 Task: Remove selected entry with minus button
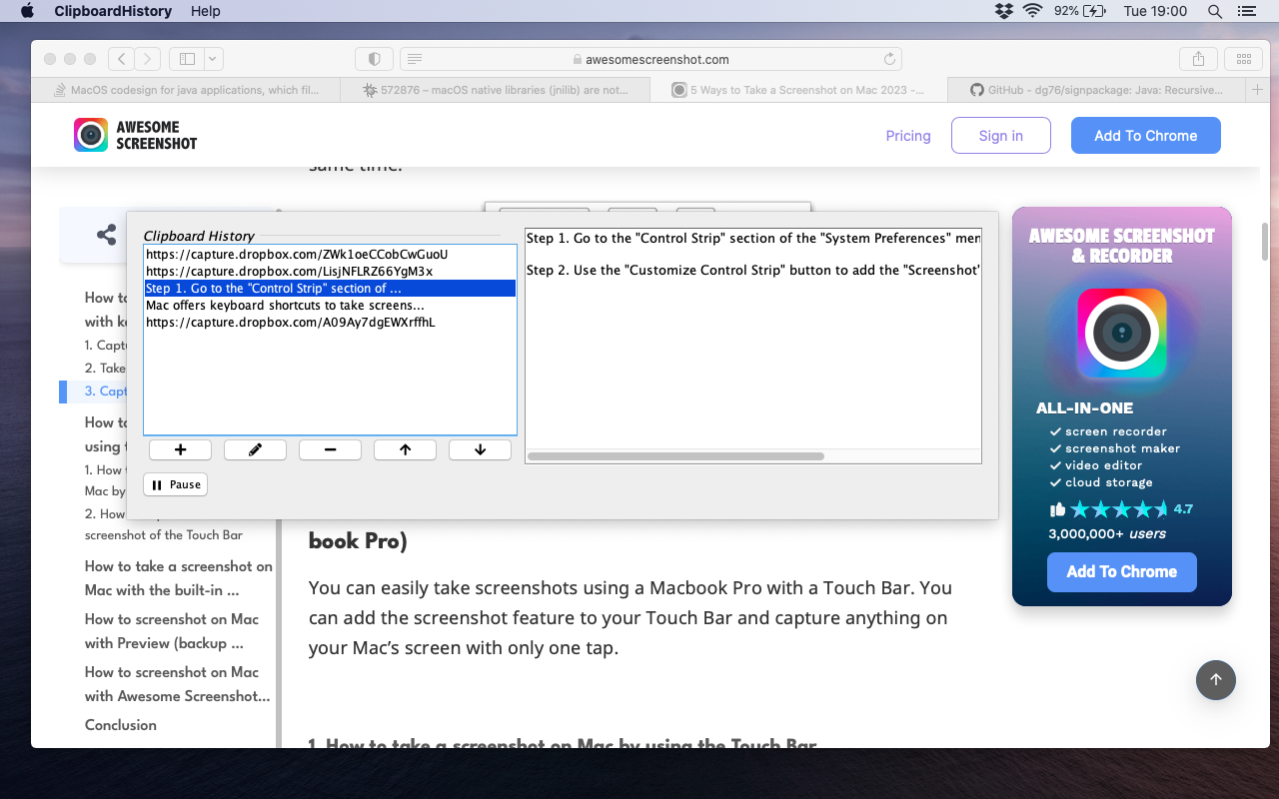pyautogui.click(x=330, y=450)
